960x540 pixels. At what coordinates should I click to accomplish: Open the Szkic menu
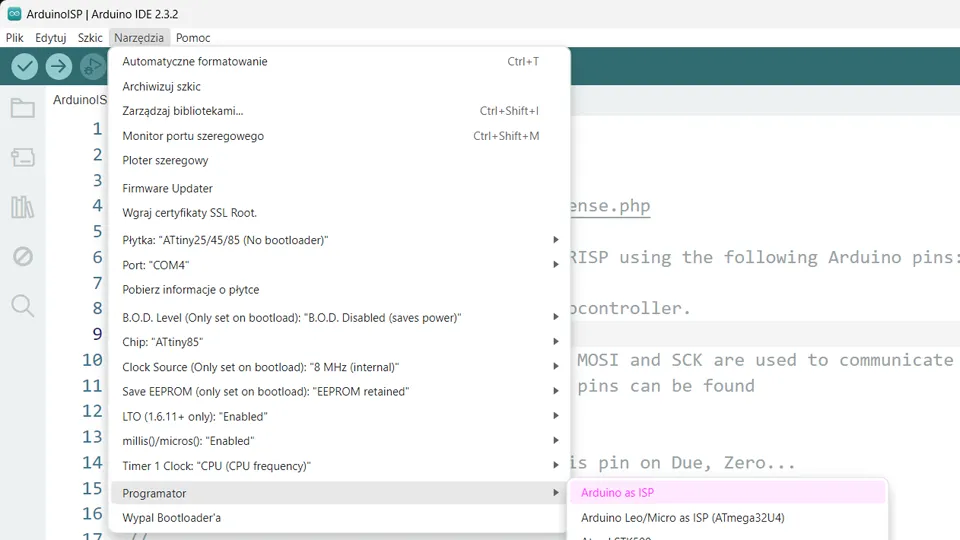point(90,37)
